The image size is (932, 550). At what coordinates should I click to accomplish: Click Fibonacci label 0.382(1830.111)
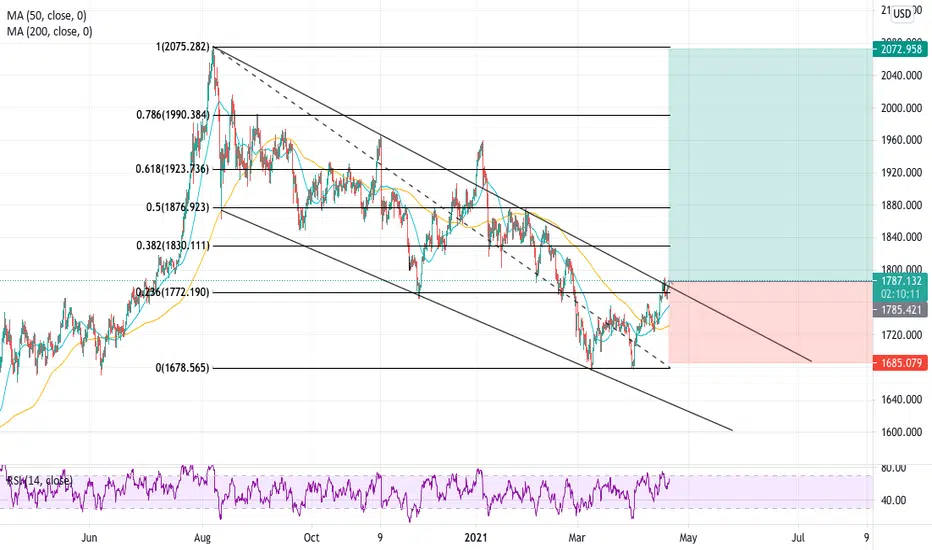click(173, 245)
